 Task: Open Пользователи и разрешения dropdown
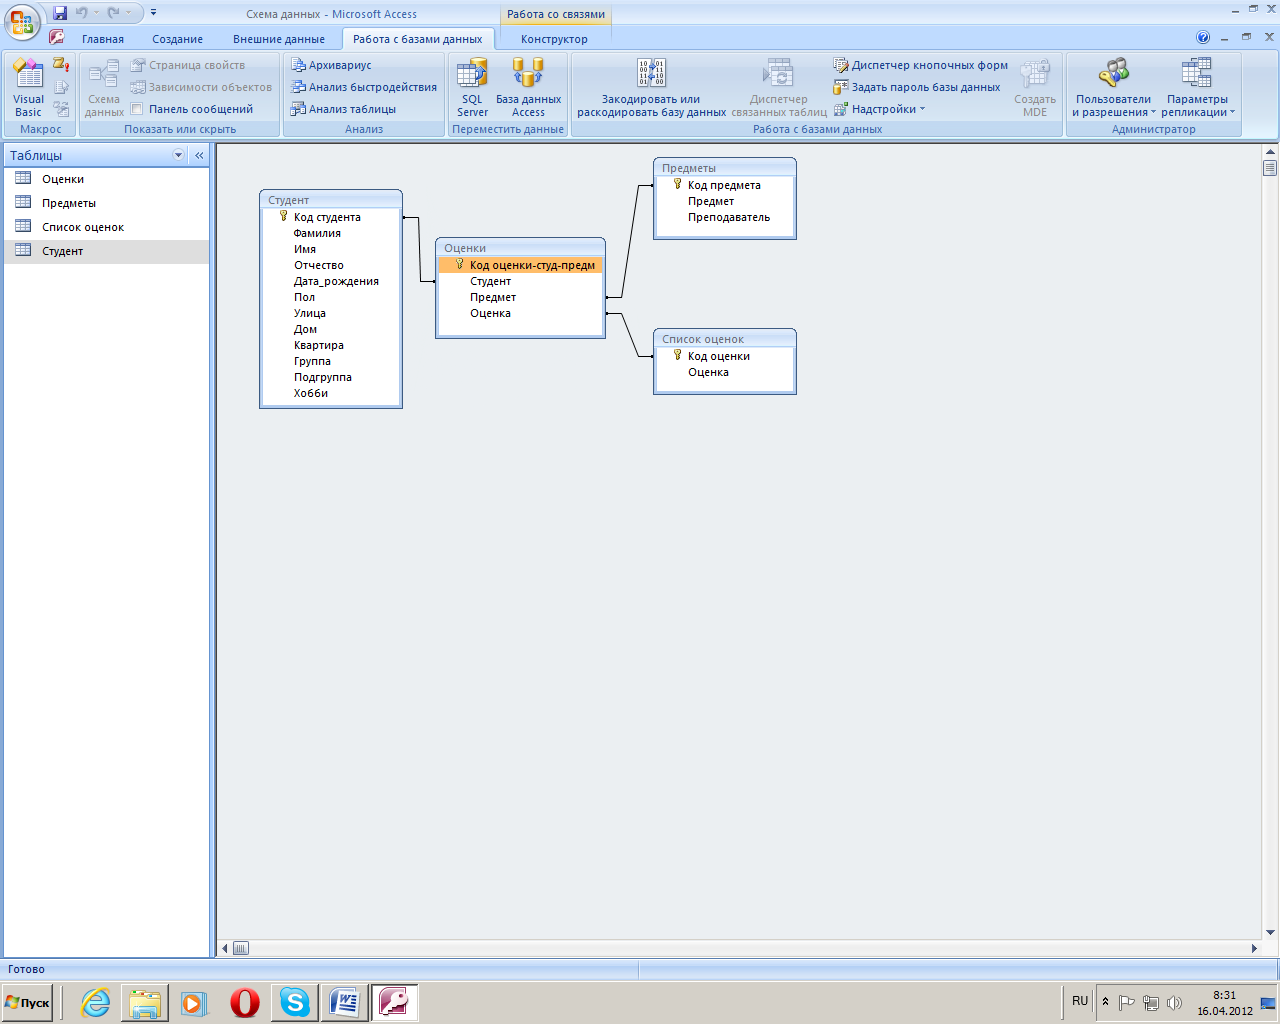pos(1113,87)
